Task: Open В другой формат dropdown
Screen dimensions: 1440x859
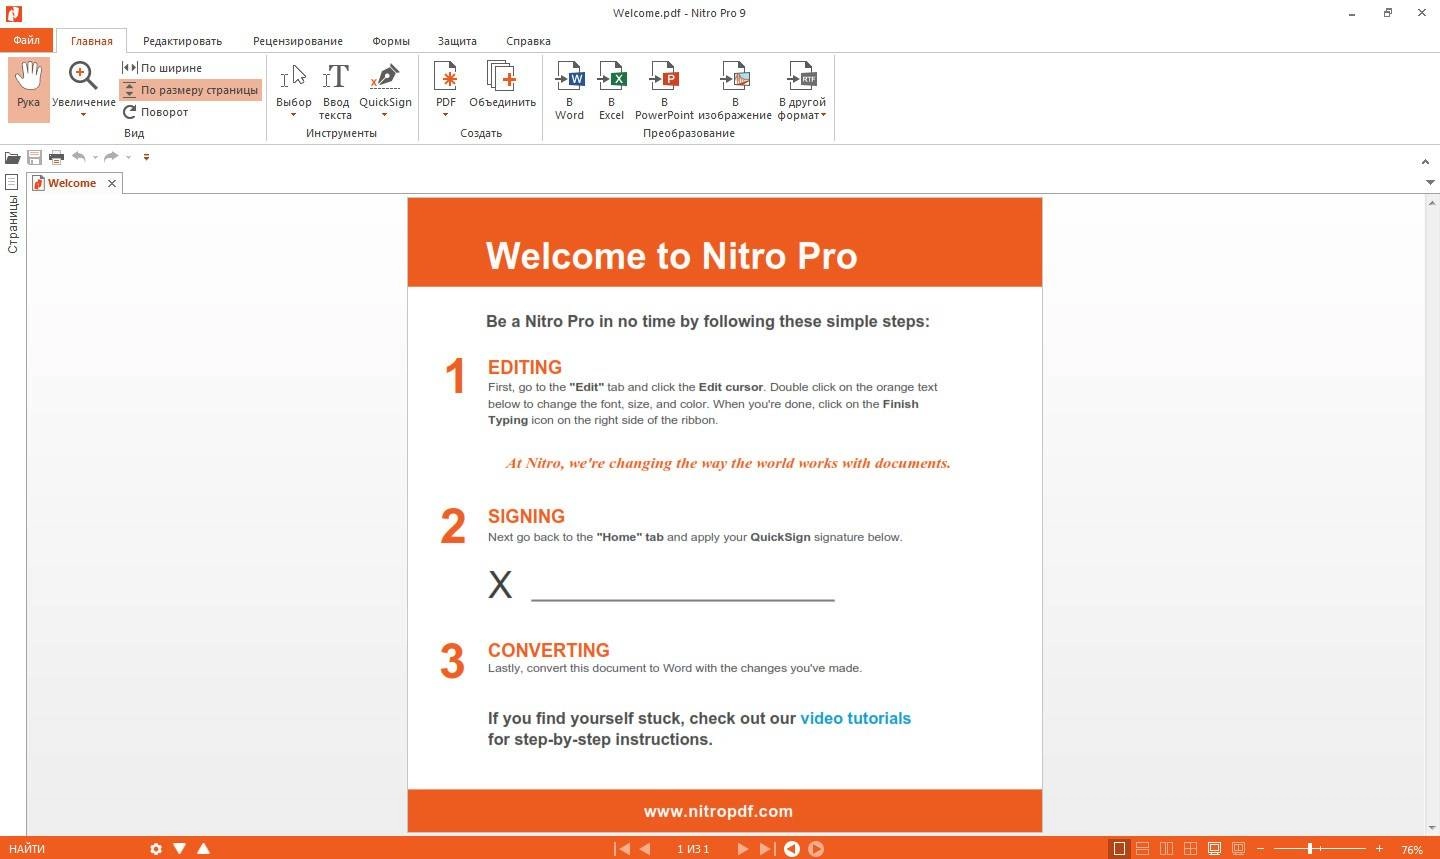Action: [802, 90]
